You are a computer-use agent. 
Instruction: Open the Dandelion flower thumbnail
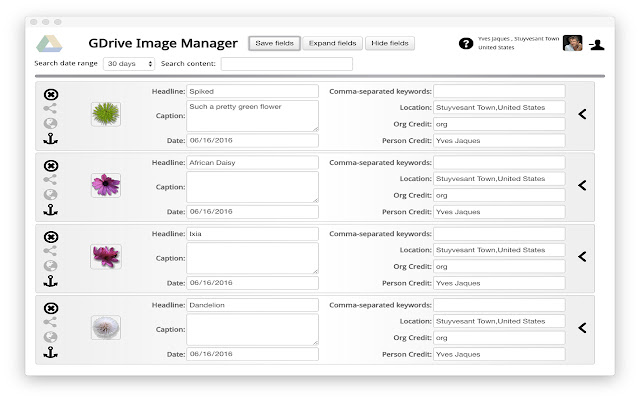(106, 327)
